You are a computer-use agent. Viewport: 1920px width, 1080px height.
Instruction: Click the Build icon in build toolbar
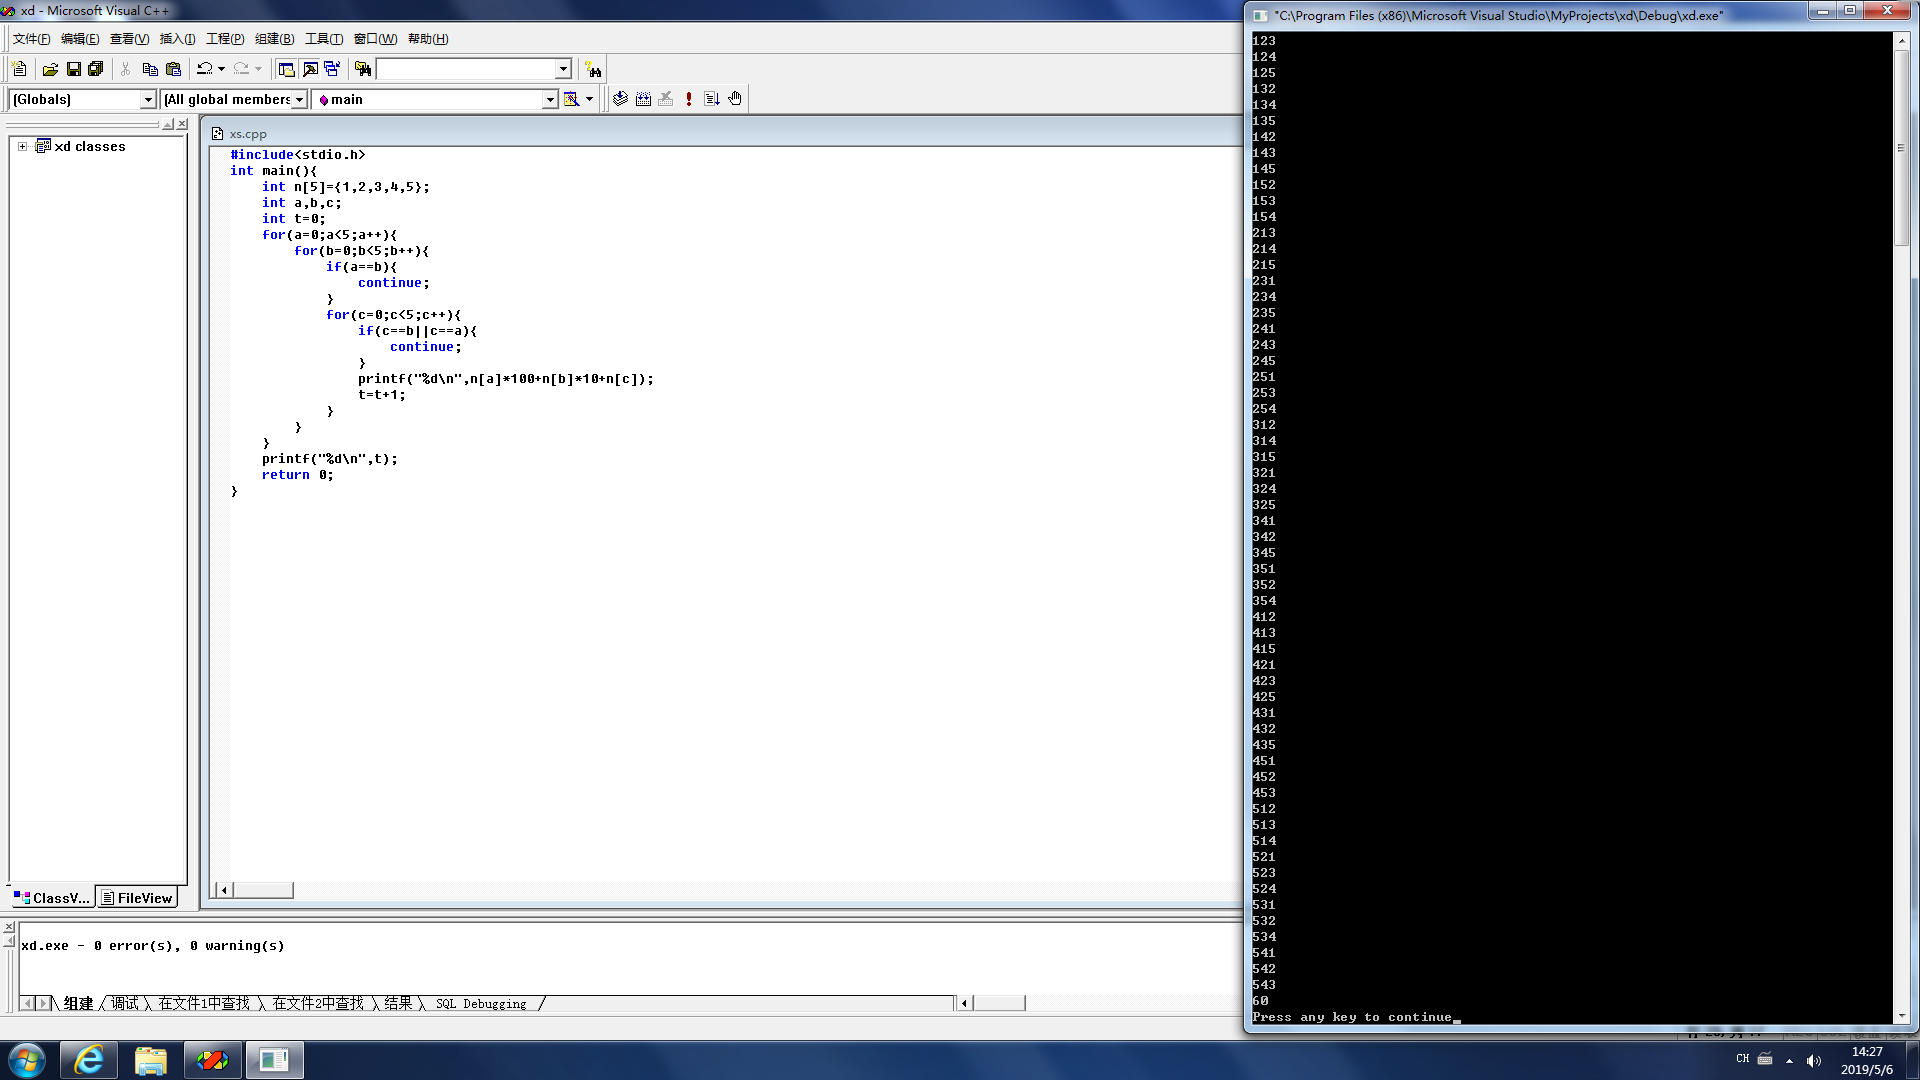coord(643,99)
